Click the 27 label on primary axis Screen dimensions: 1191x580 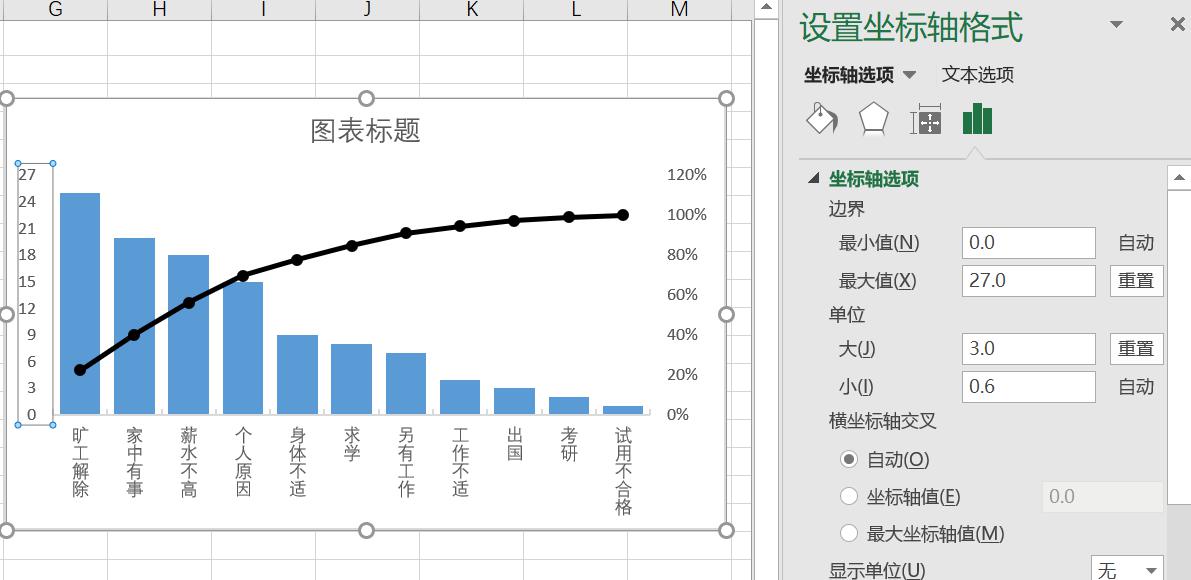[27, 175]
